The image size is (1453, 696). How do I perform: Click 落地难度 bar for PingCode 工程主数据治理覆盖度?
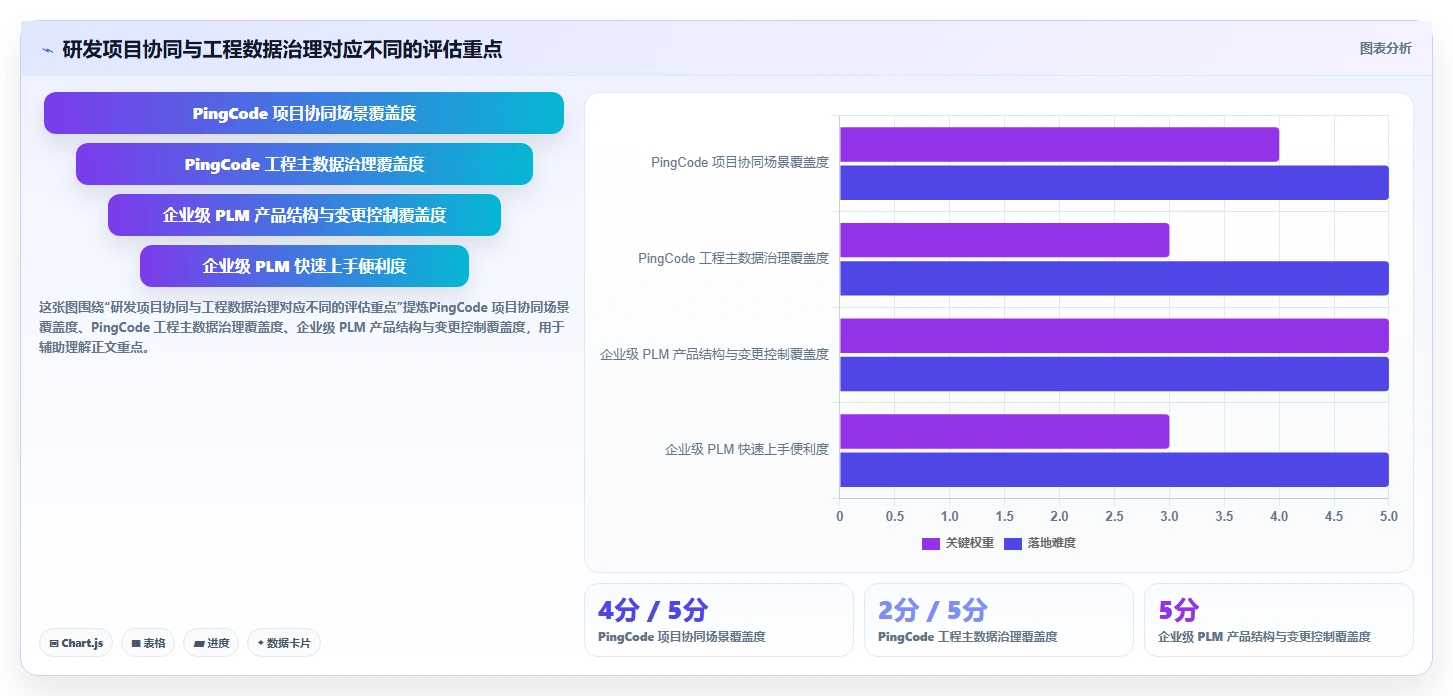click(1114, 278)
